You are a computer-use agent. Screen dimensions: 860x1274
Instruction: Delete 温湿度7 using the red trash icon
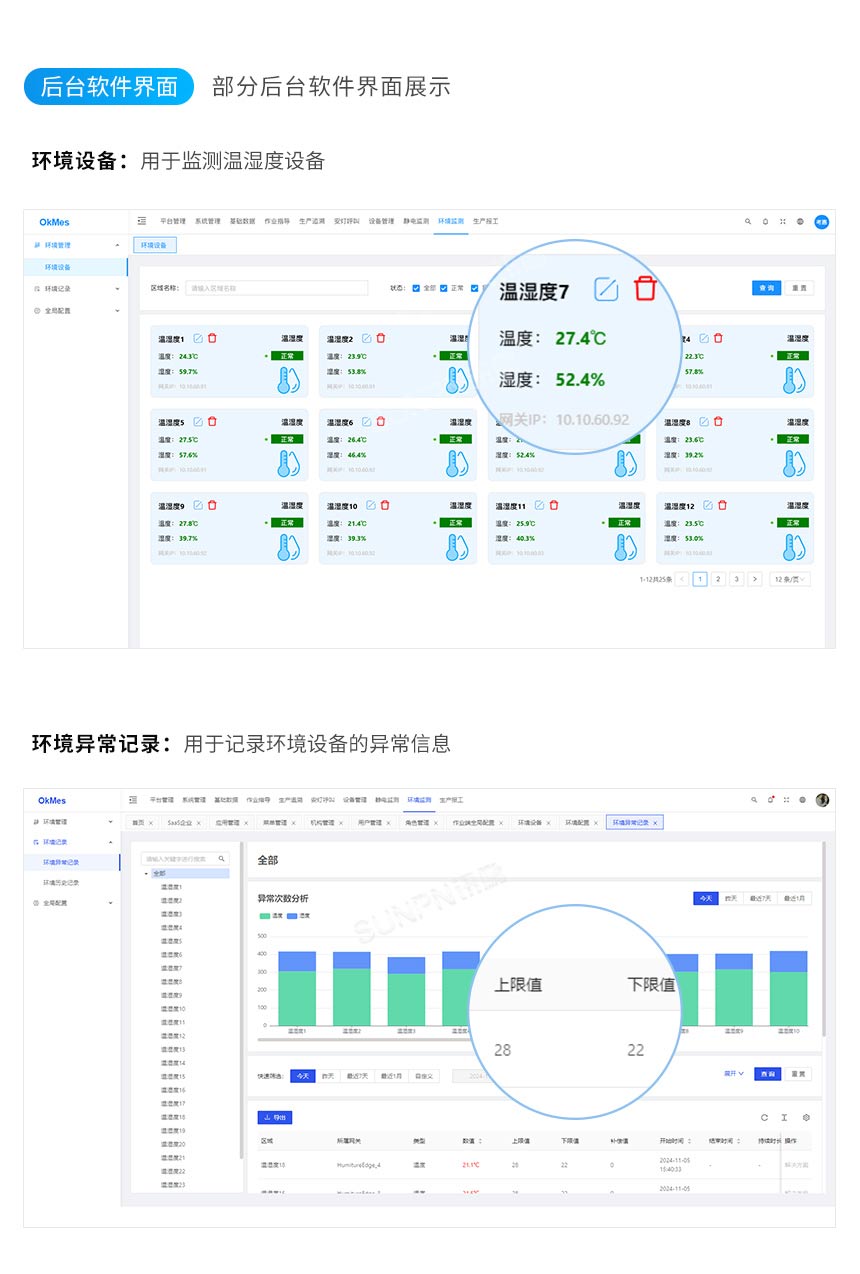point(645,289)
